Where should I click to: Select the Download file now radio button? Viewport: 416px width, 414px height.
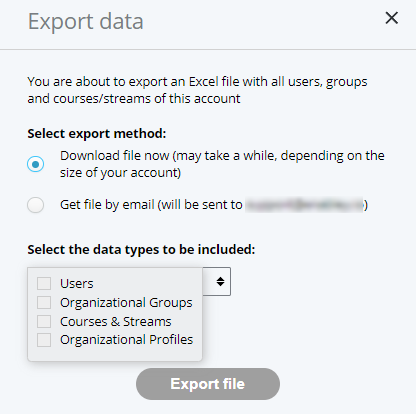35,164
